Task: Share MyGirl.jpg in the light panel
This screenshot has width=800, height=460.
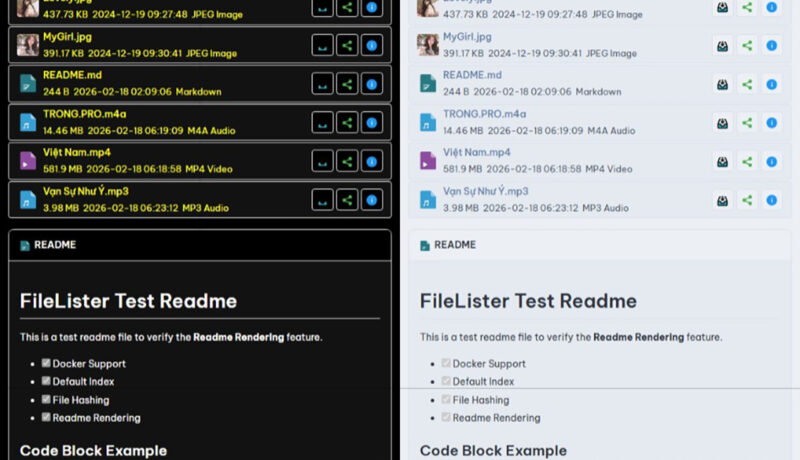Action: click(747, 46)
